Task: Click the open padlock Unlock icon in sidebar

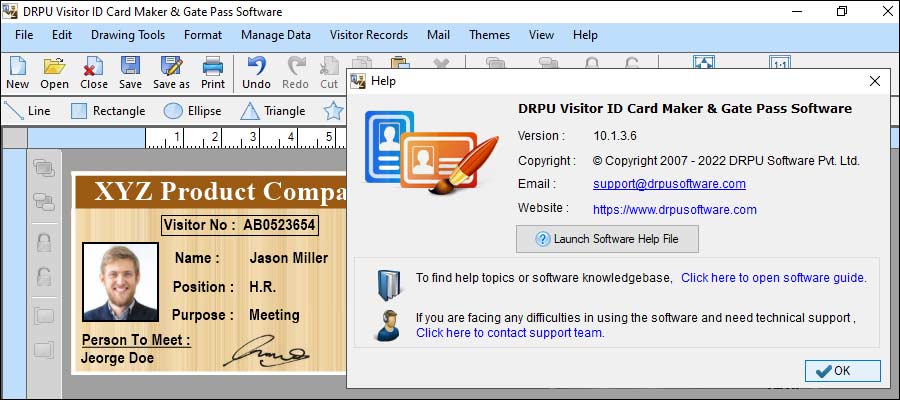Action: point(44,276)
